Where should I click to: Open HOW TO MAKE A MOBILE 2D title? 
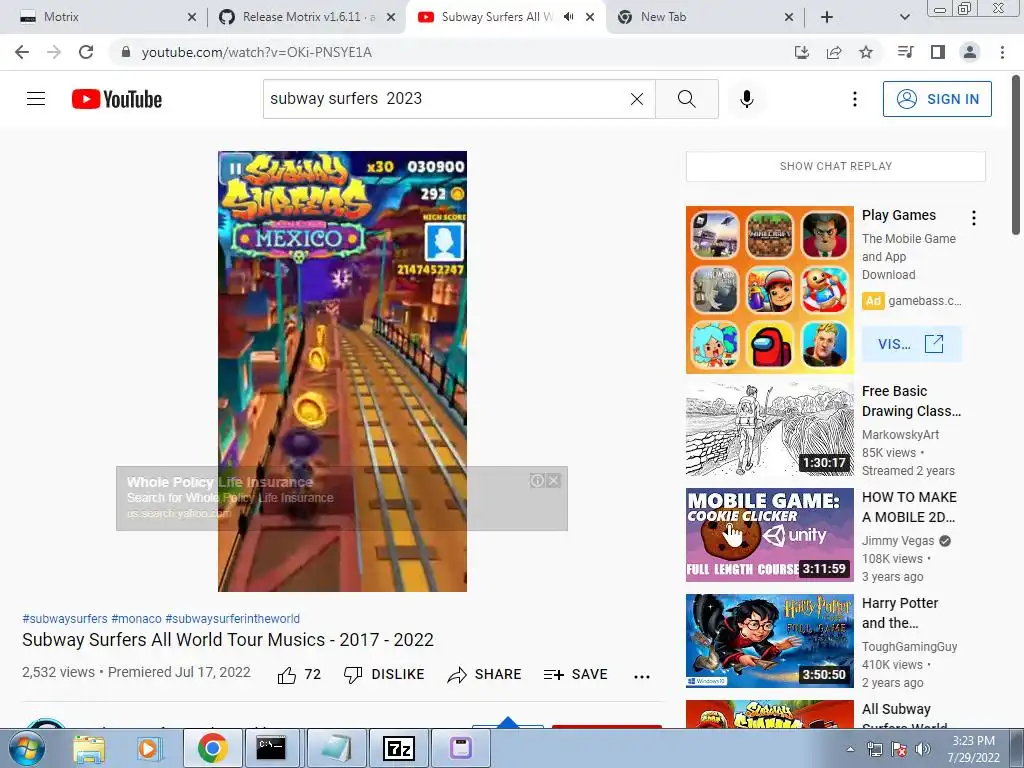[x=909, y=507]
